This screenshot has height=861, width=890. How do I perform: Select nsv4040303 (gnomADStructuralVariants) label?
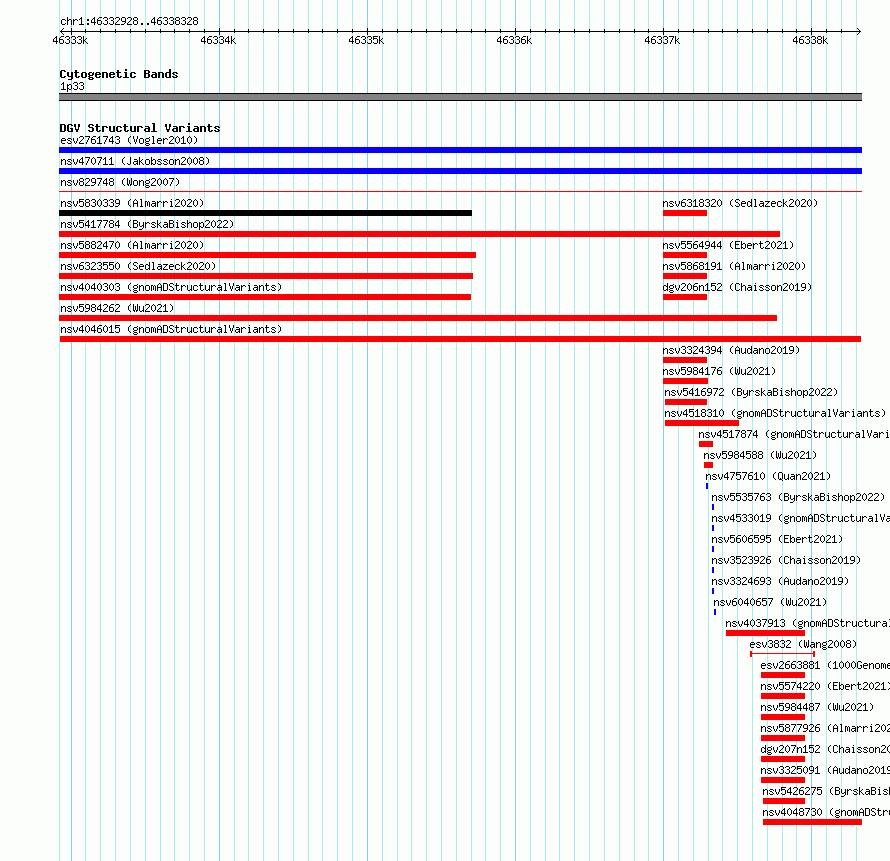[x=171, y=287]
